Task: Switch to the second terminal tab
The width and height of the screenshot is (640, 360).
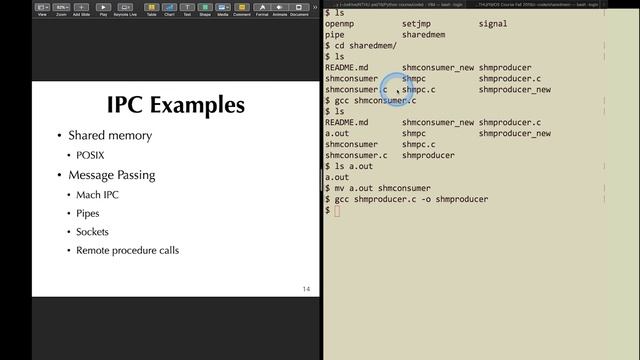Action: pyautogui.click(x=538, y=4)
